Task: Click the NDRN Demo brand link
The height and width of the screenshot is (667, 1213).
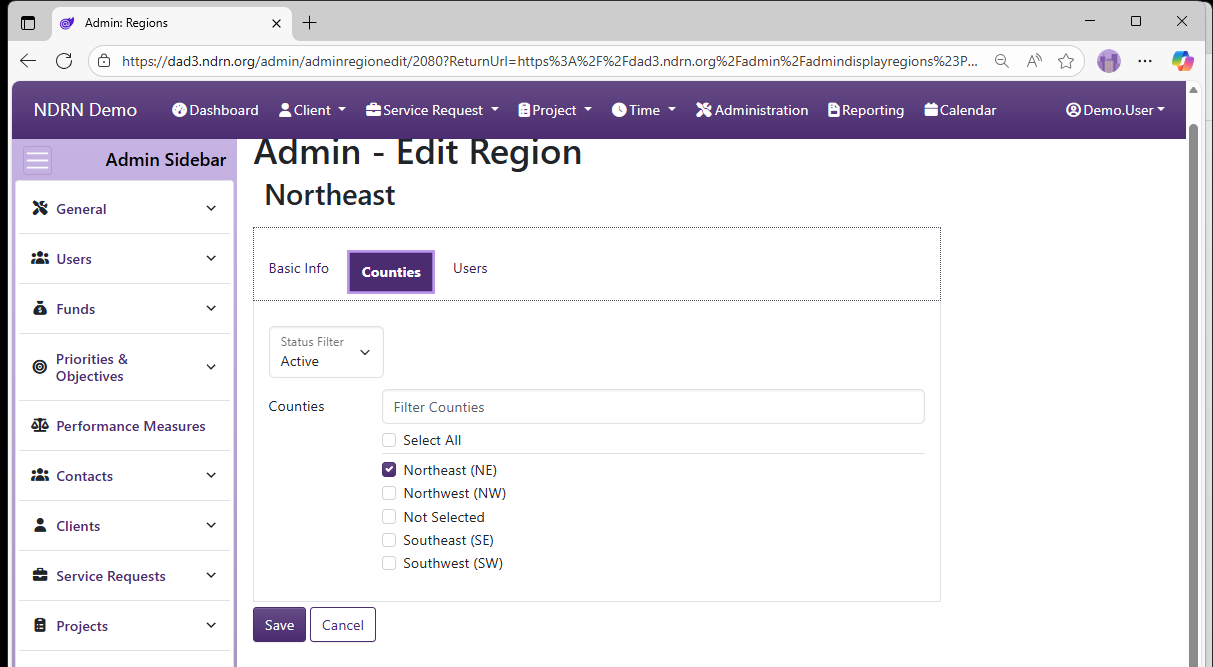Action: coord(85,110)
